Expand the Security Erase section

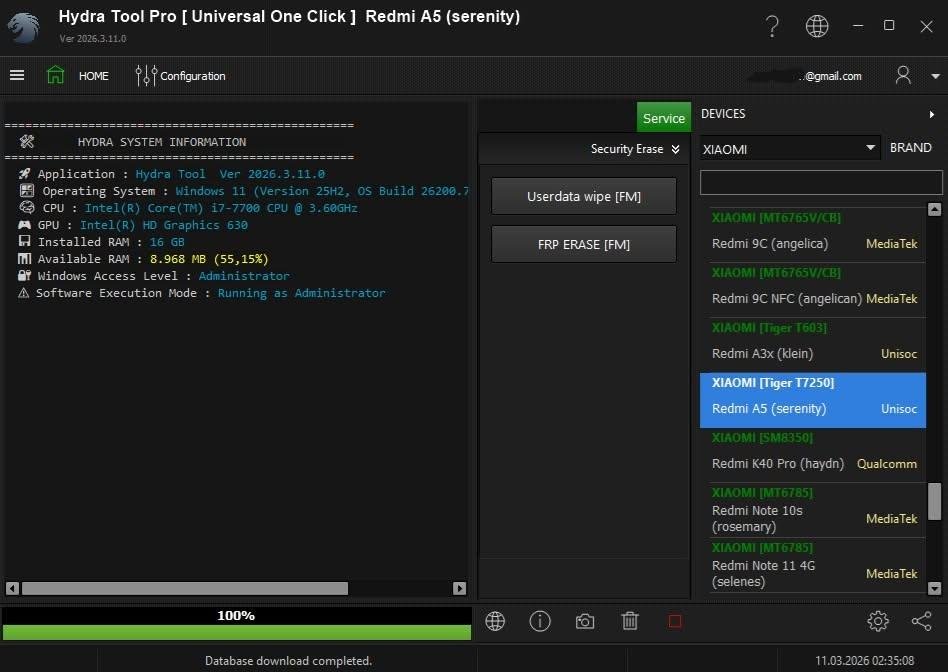coord(635,149)
